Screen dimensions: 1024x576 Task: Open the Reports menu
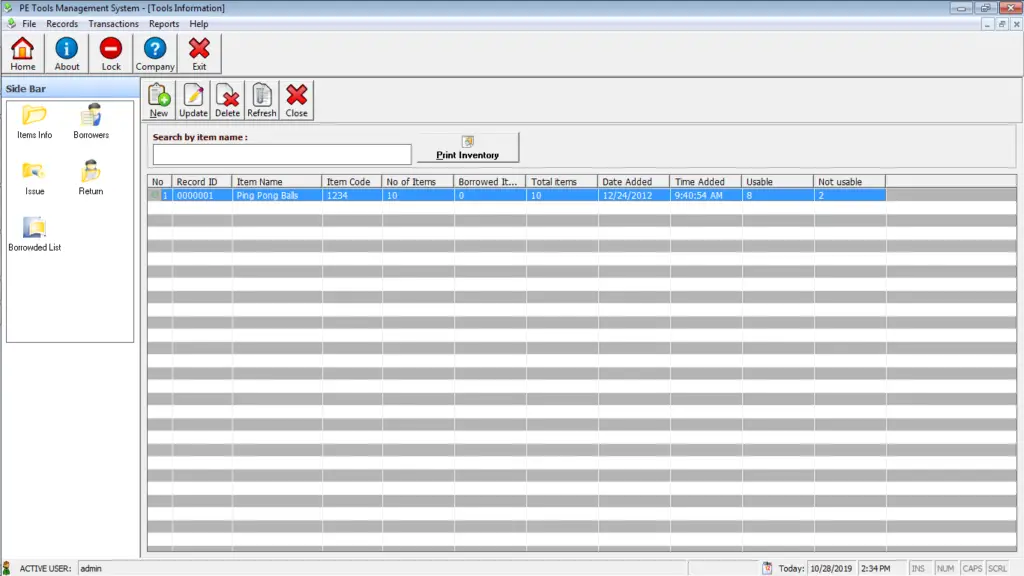pos(164,23)
